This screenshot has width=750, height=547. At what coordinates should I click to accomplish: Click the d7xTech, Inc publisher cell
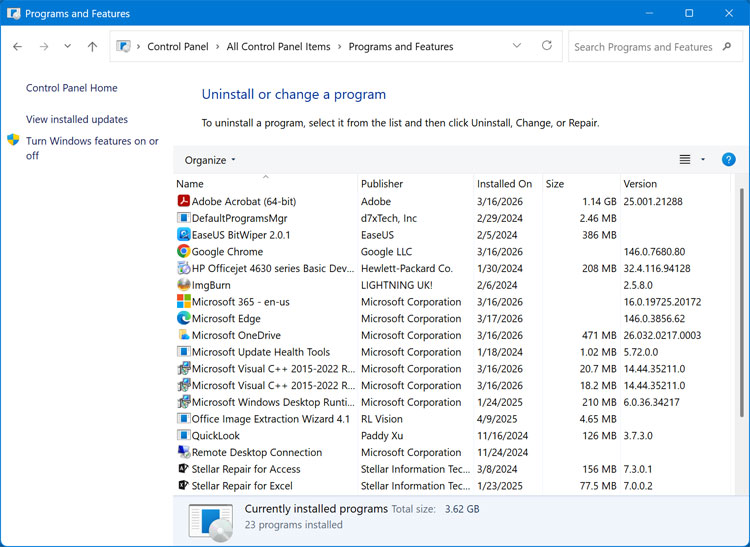[x=389, y=218]
